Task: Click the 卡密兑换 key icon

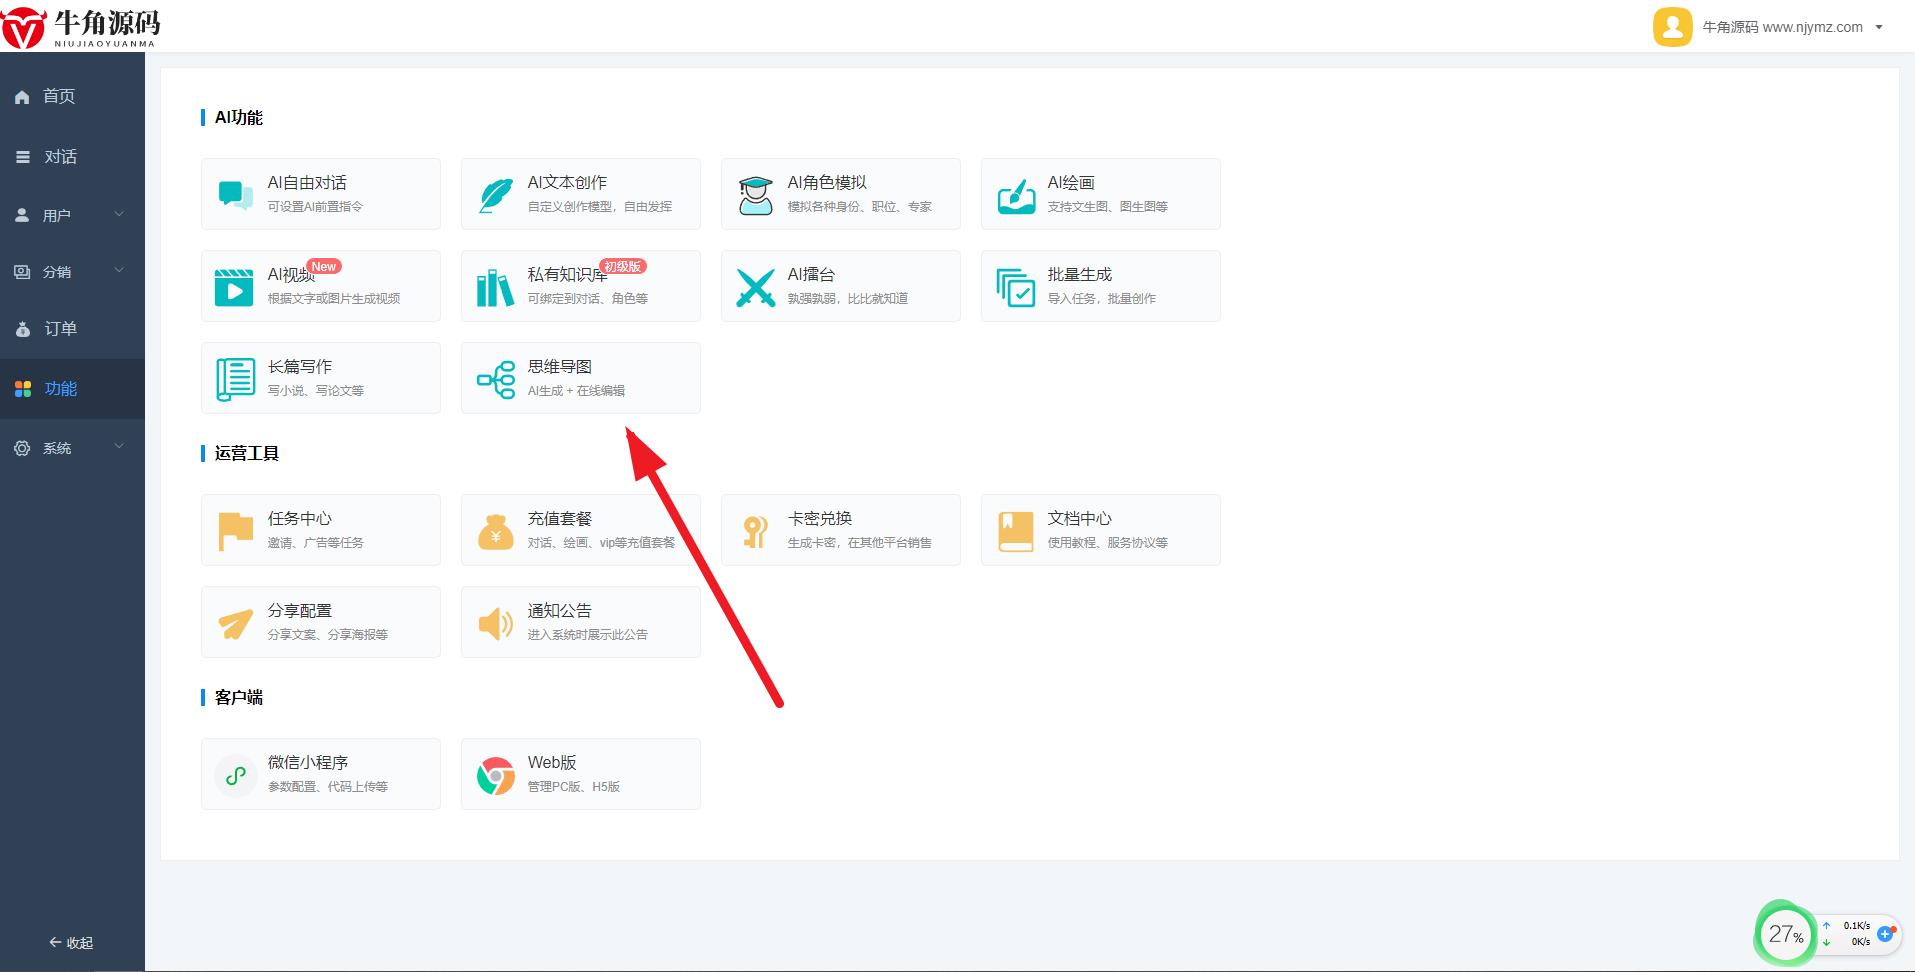Action: (756, 530)
